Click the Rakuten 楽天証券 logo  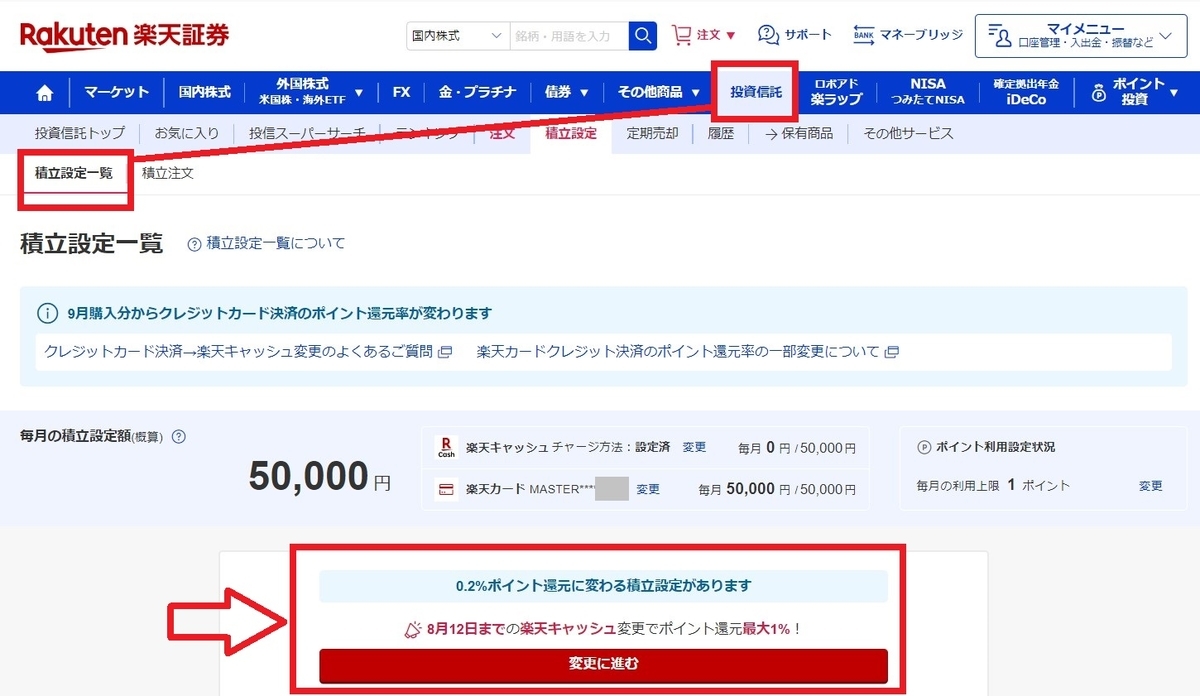(x=124, y=35)
